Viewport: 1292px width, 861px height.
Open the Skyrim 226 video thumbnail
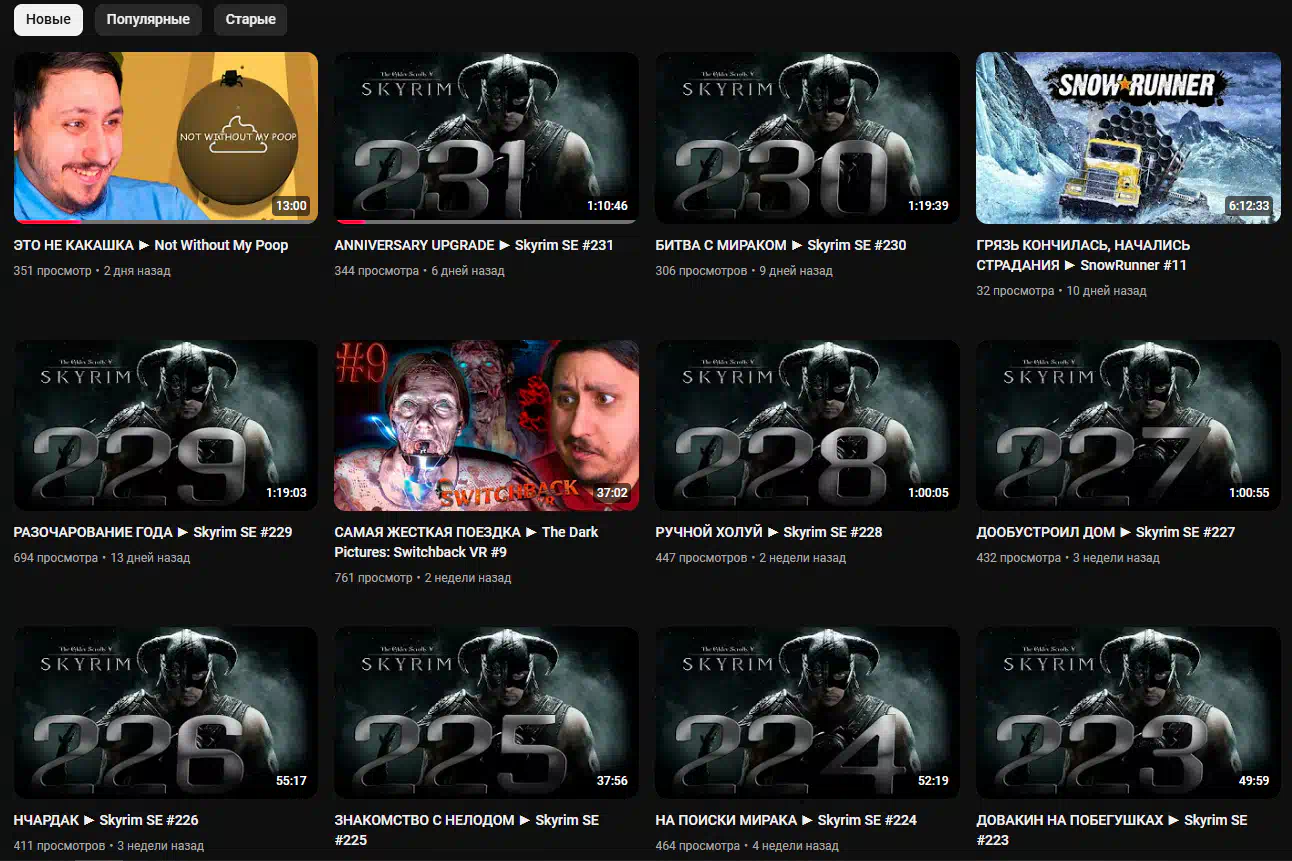coord(166,712)
